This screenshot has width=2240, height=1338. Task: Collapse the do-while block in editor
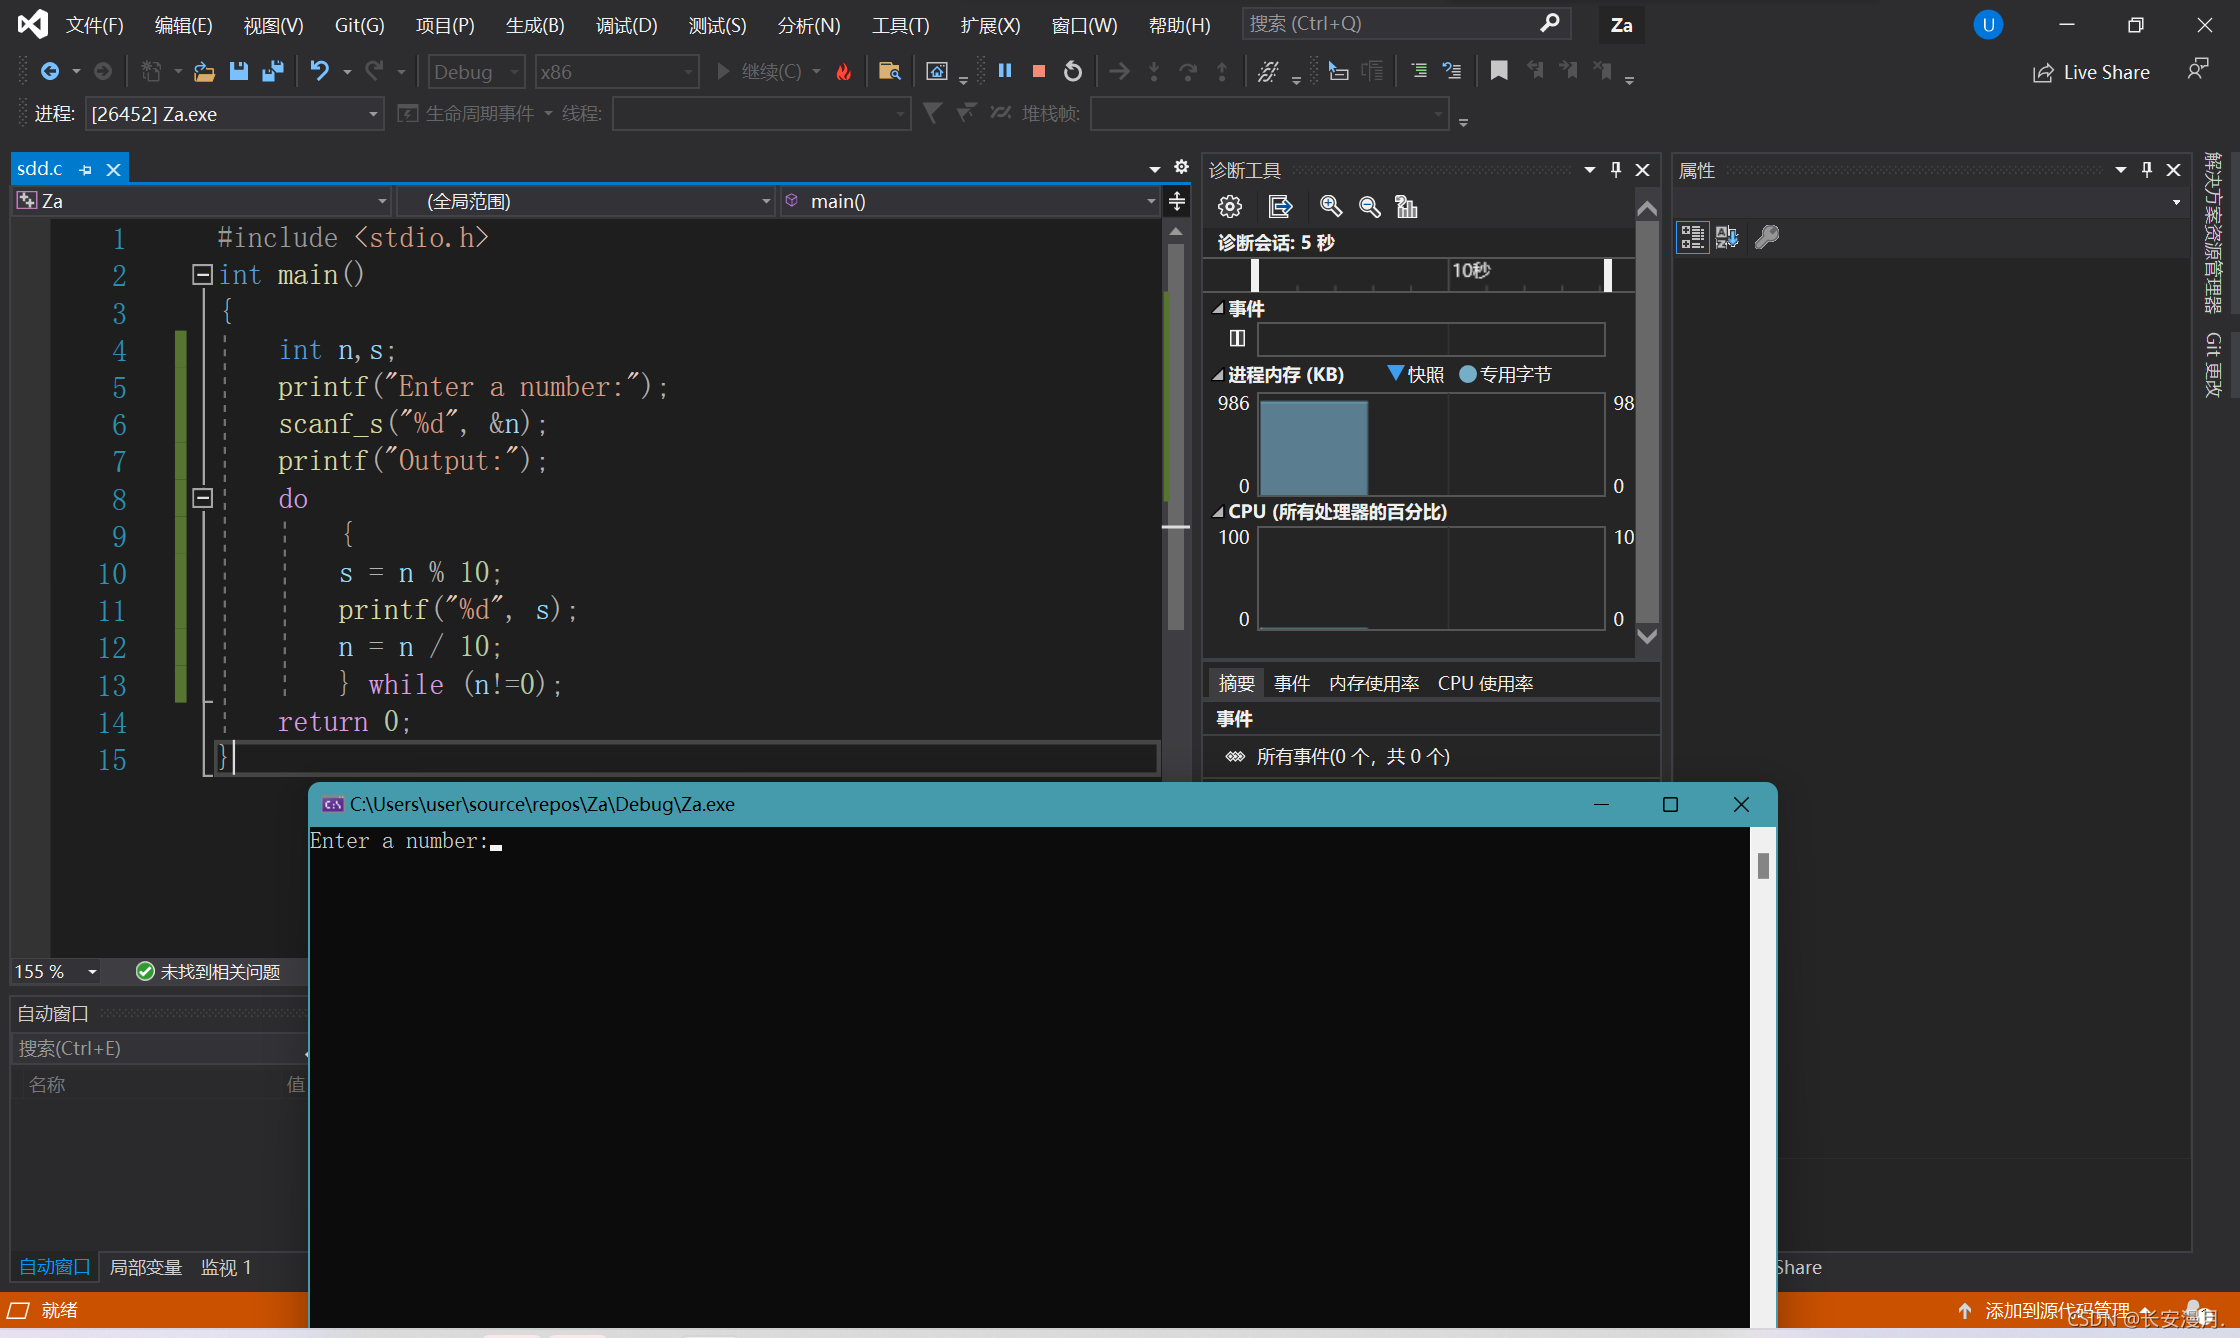[203, 498]
